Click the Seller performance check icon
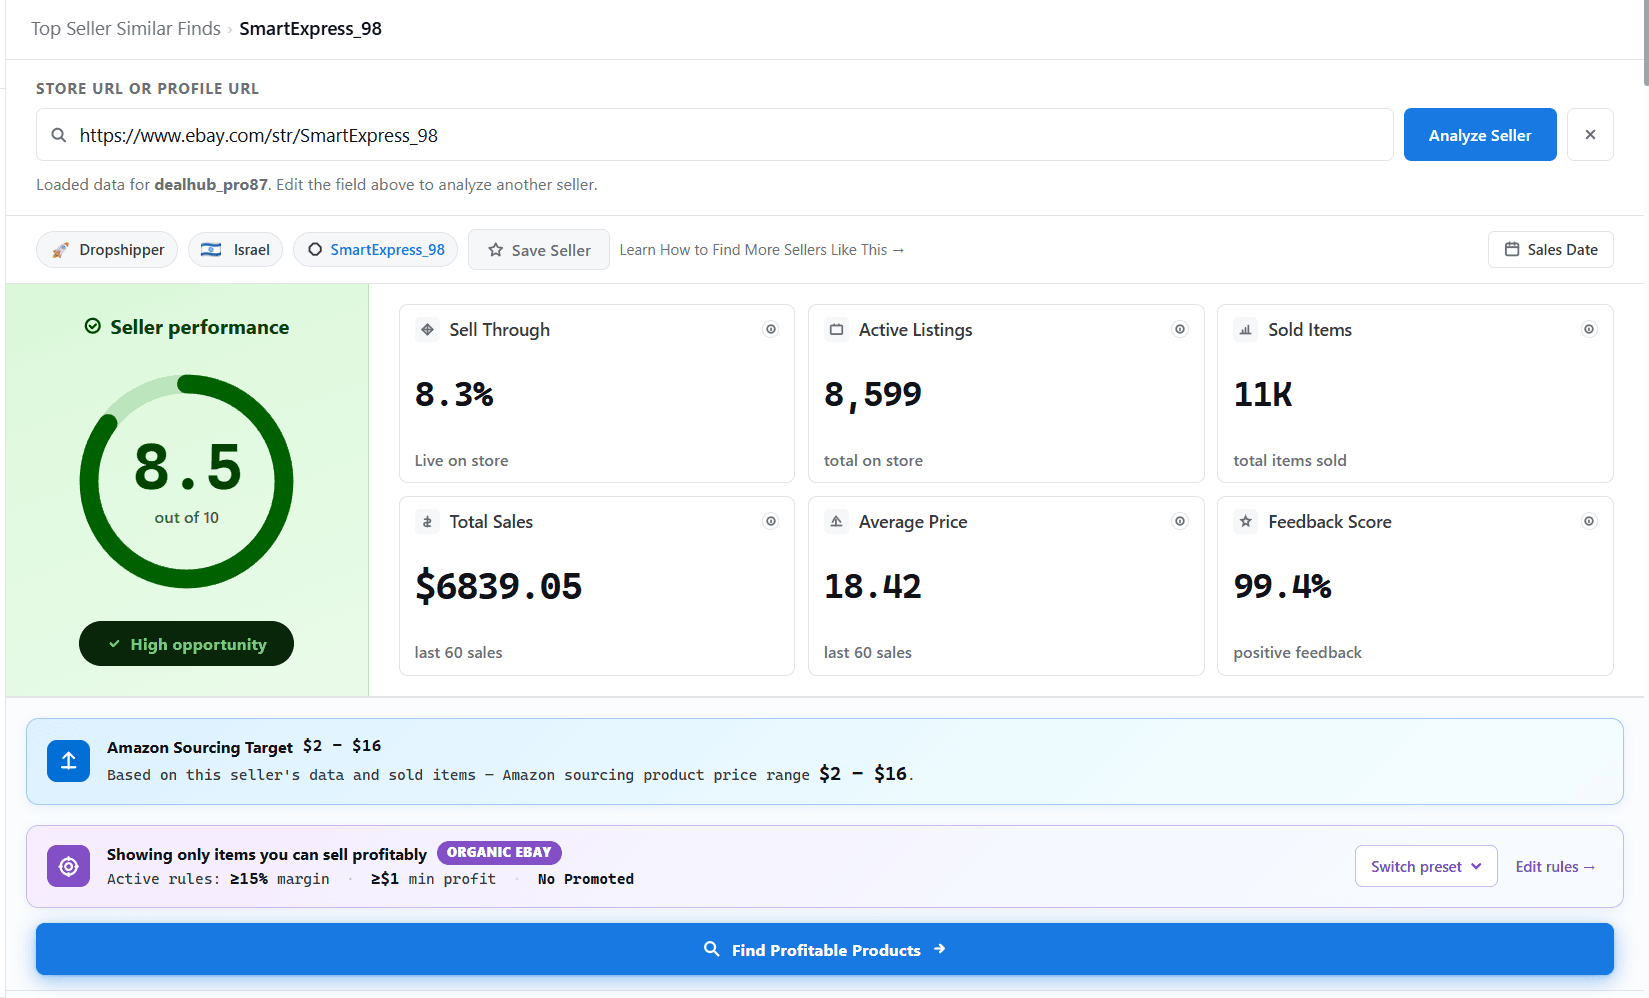Screen dimensions: 1649x998 coord(93,326)
